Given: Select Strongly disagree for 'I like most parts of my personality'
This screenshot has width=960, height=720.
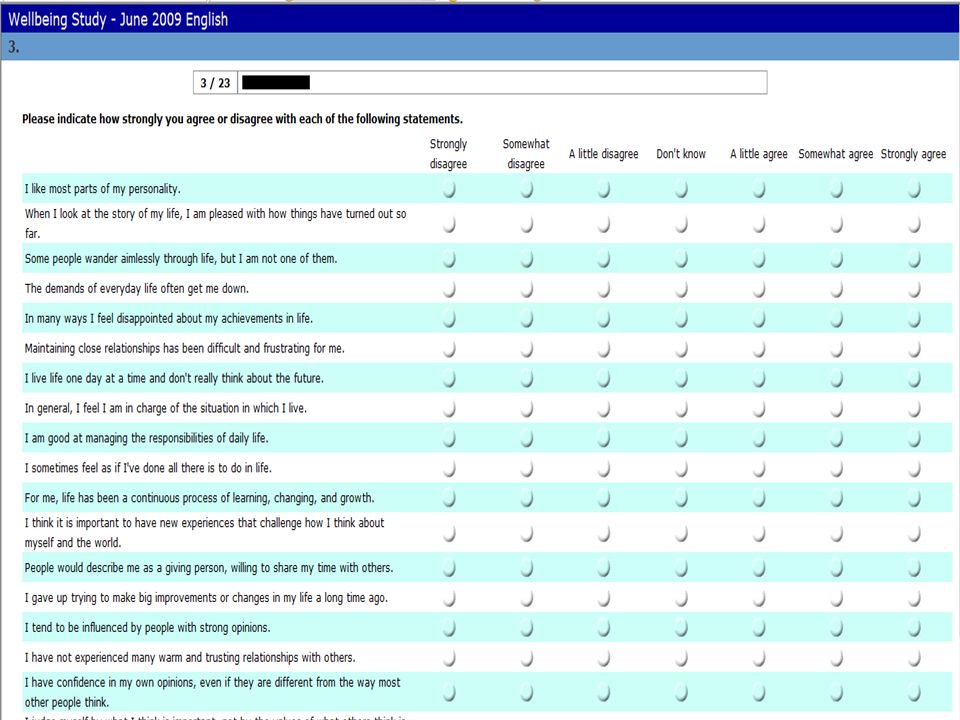Looking at the screenshot, I should [x=449, y=189].
